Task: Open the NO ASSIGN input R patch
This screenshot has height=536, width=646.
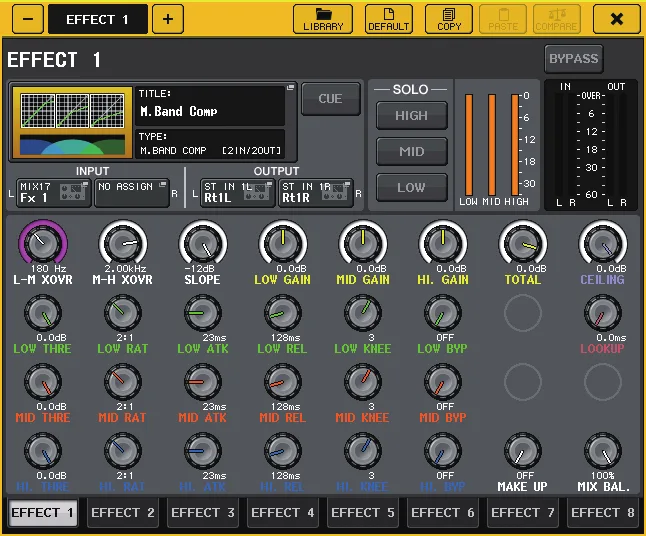Action: click(x=132, y=192)
